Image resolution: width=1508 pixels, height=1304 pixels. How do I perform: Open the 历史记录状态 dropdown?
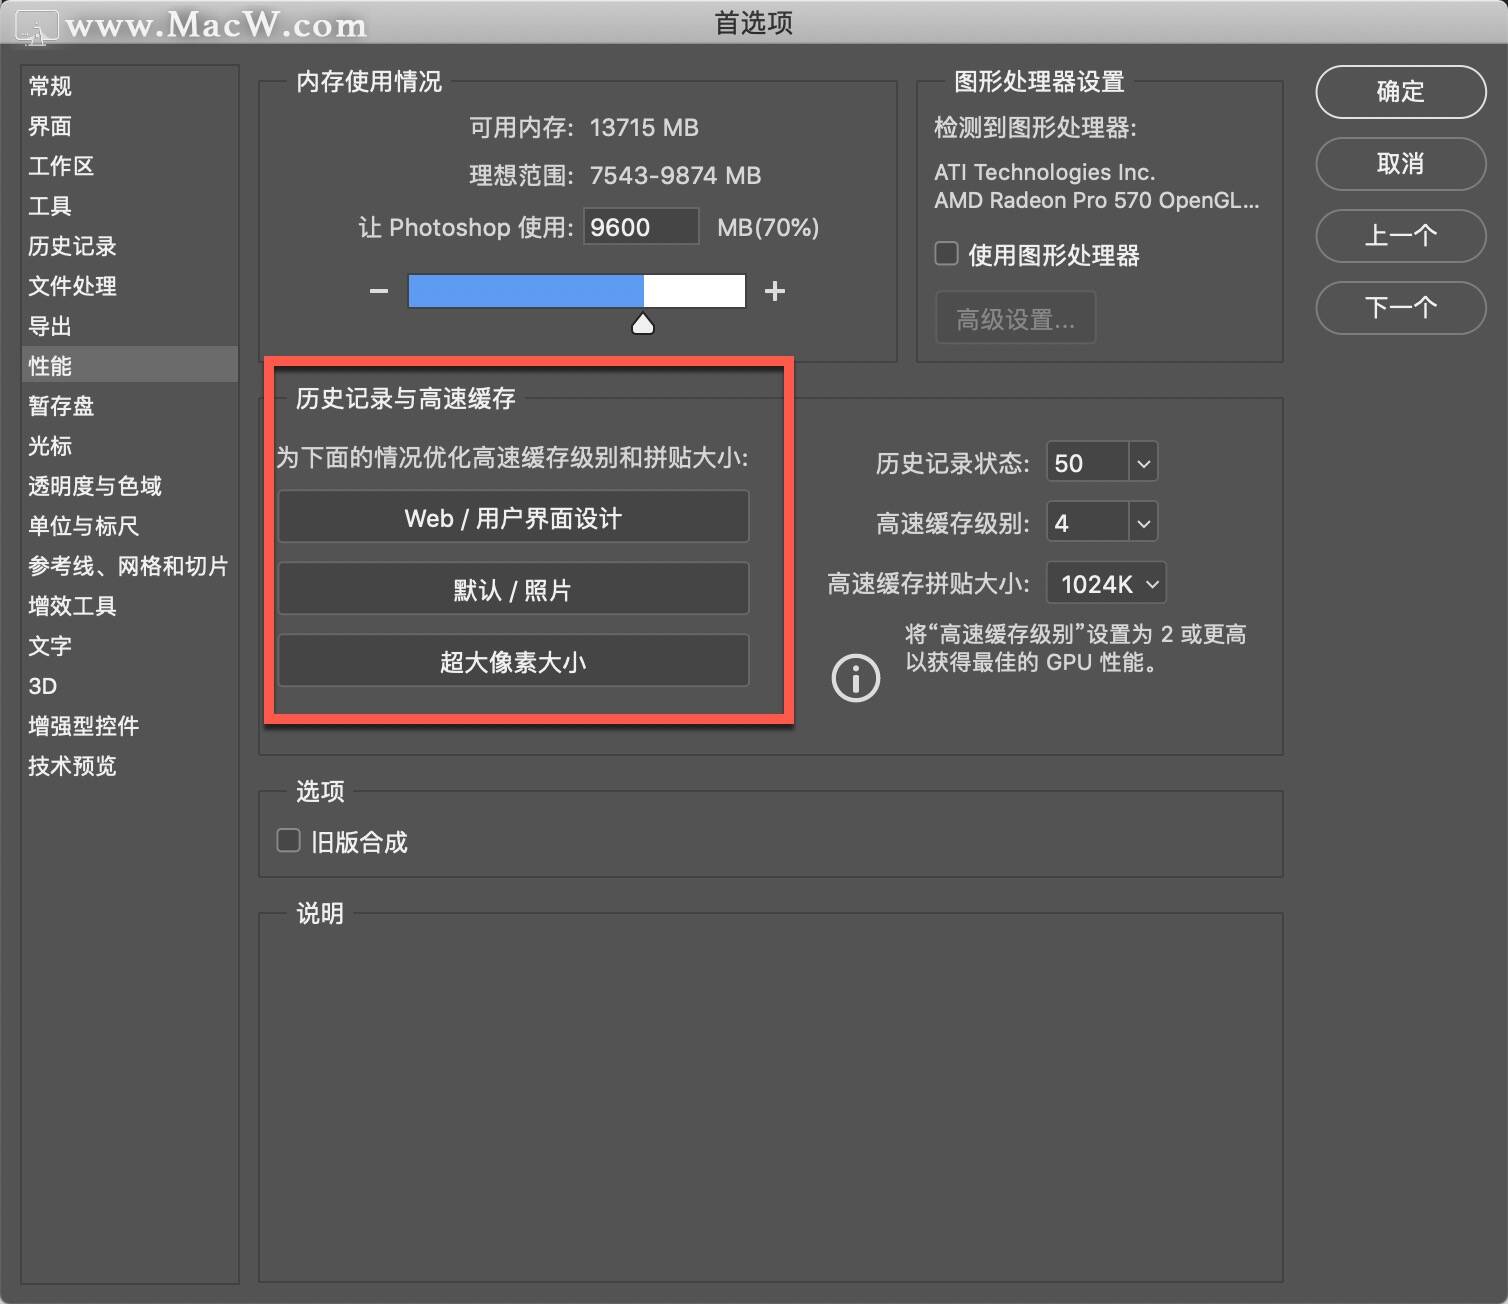[x=1141, y=462]
